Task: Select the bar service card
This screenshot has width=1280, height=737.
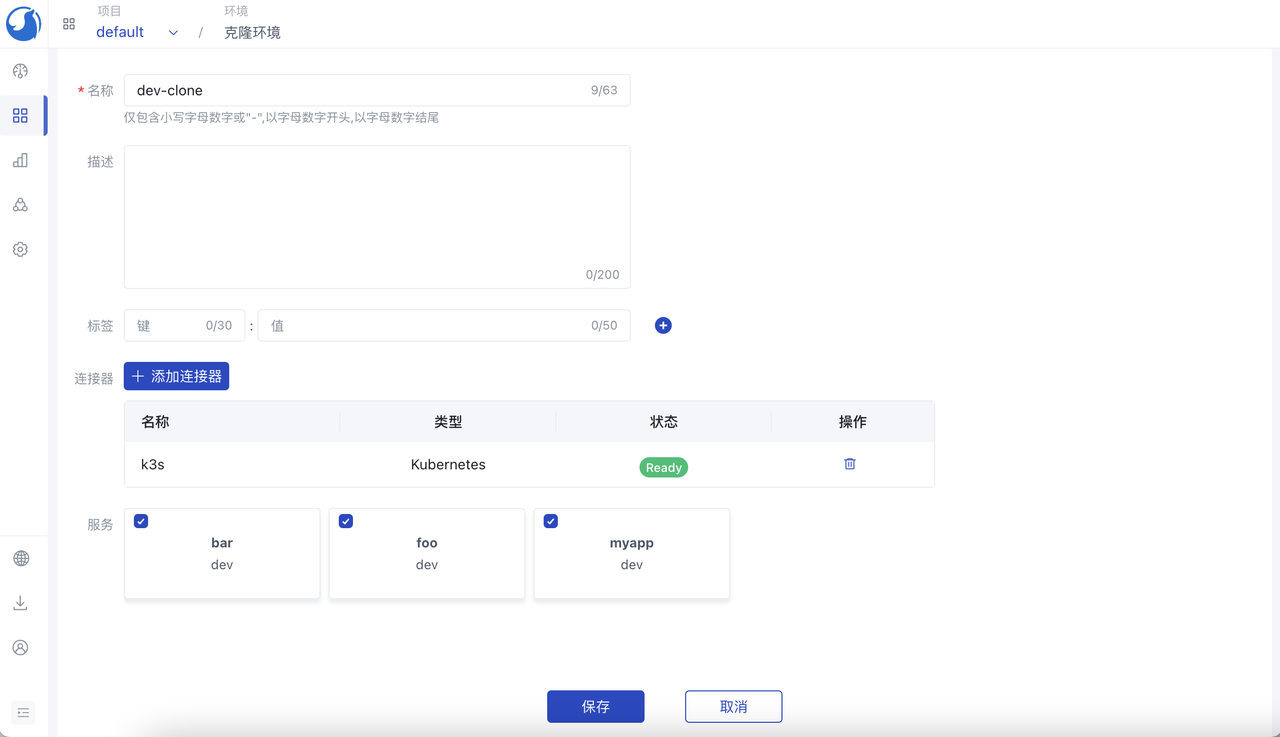Action: 222,554
